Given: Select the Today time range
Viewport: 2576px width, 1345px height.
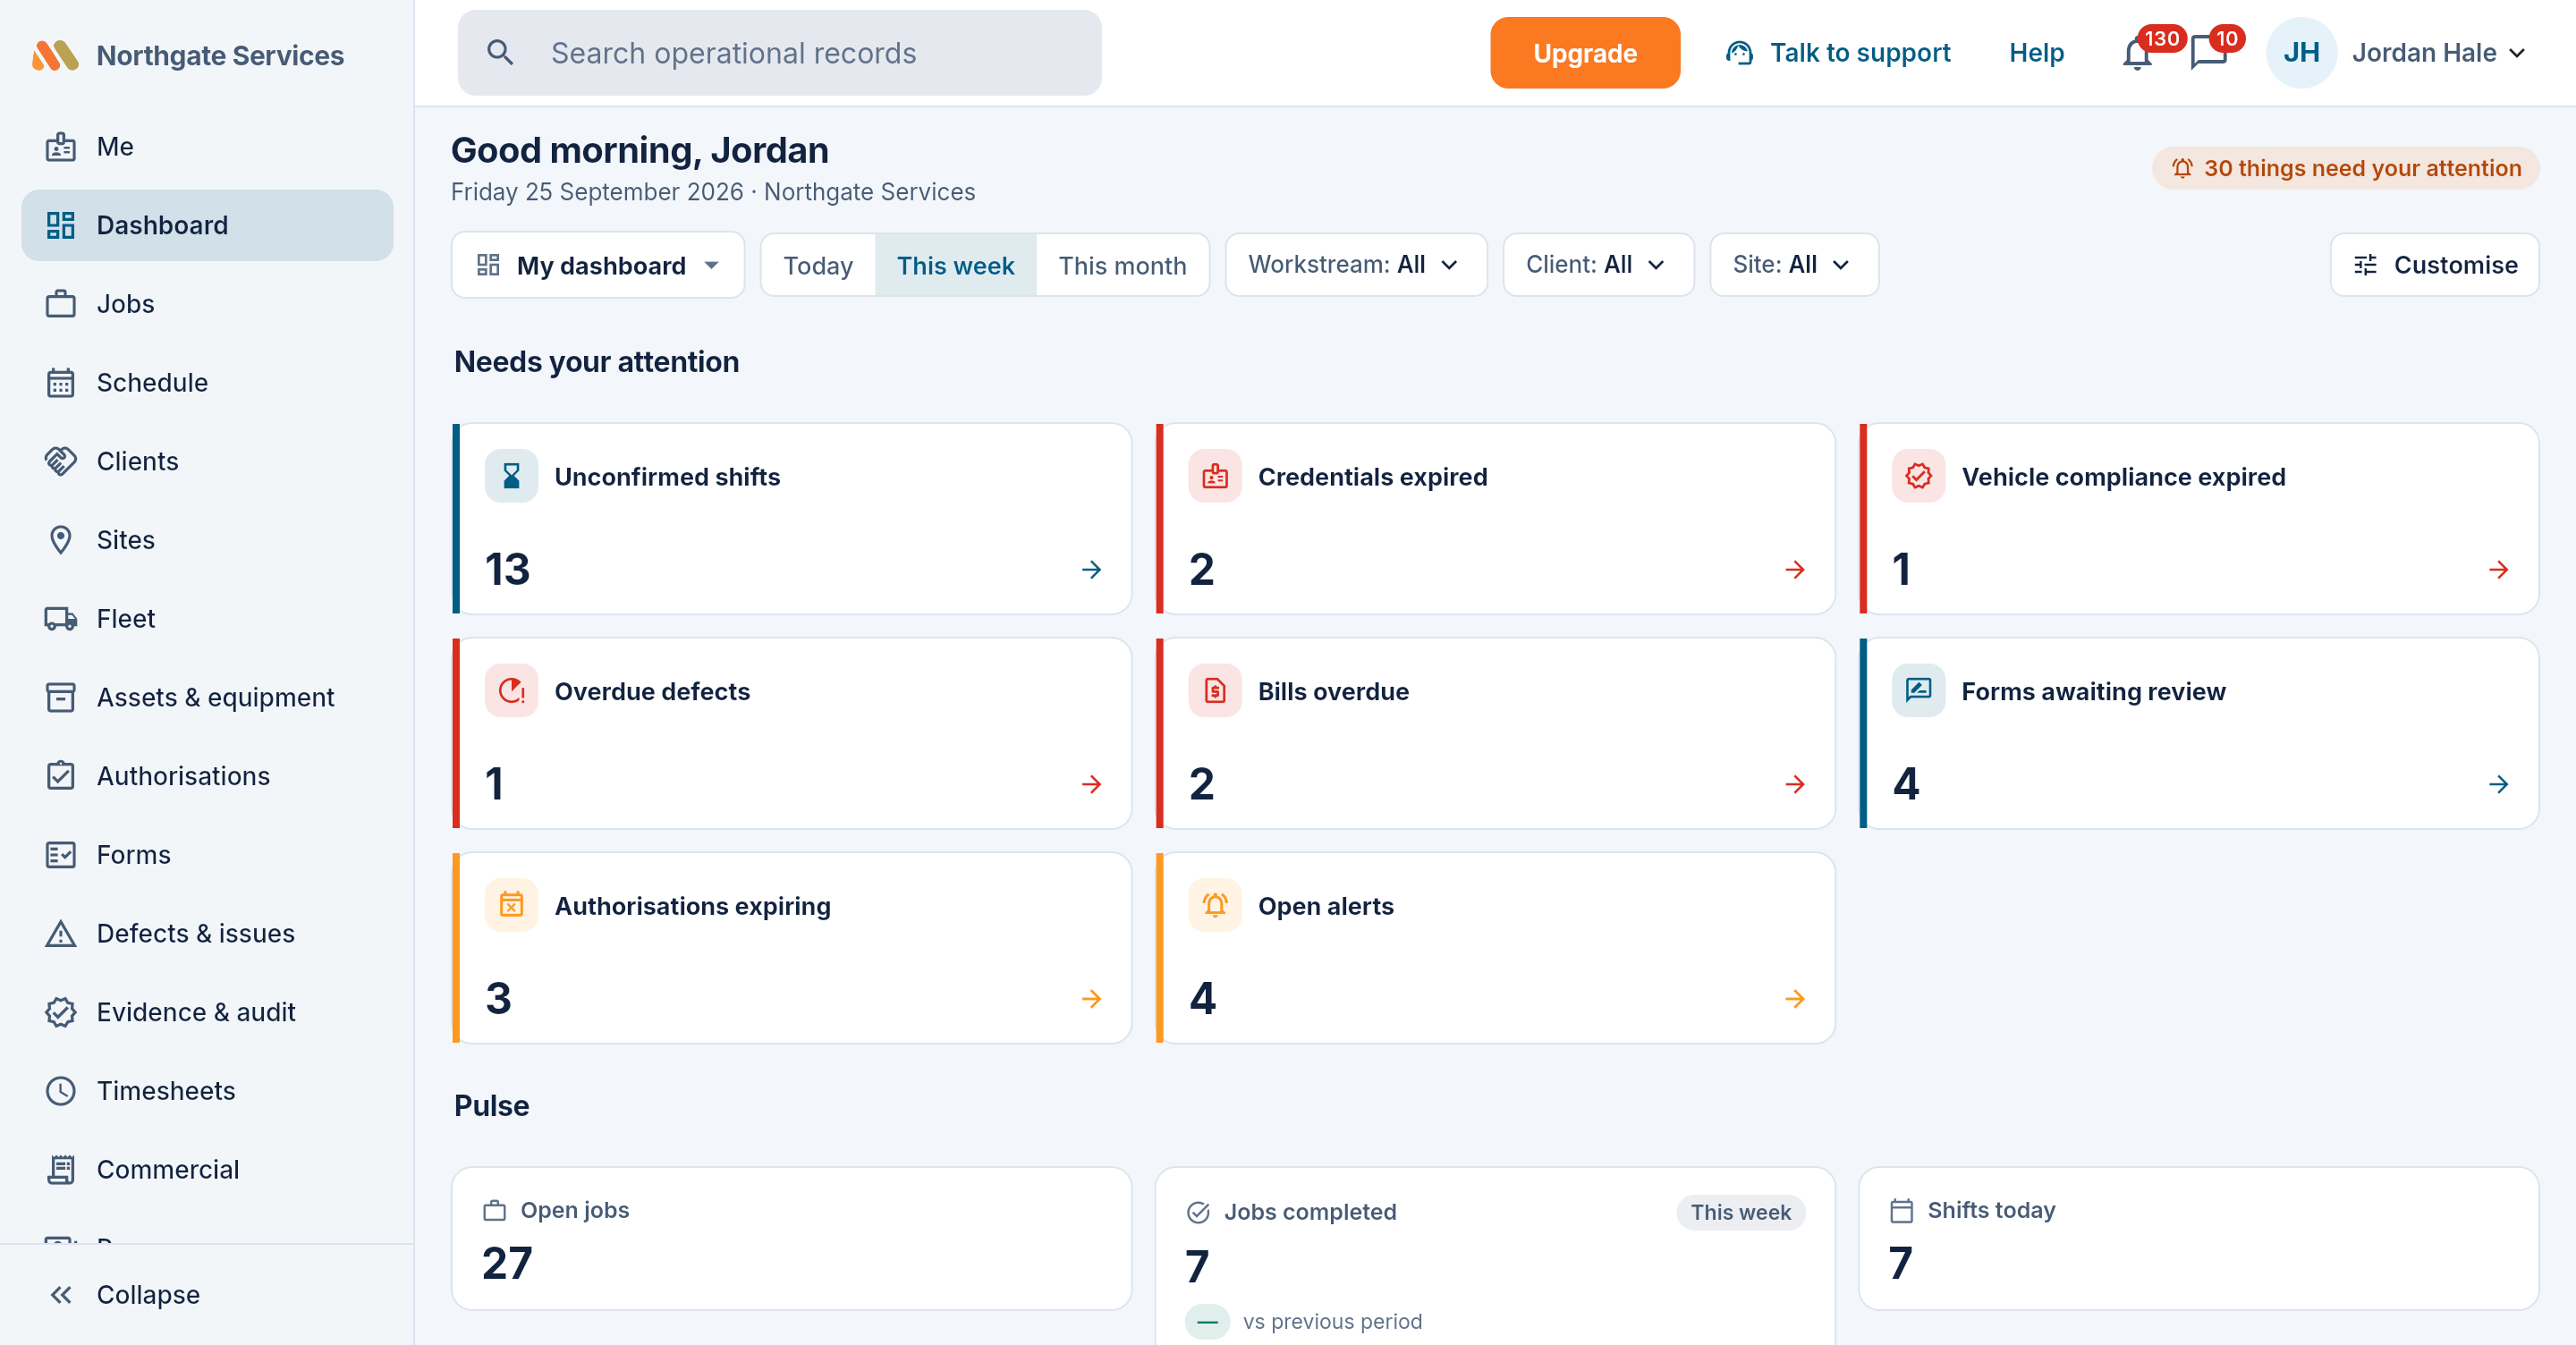Looking at the screenshot, I should [x=818, y=265].
